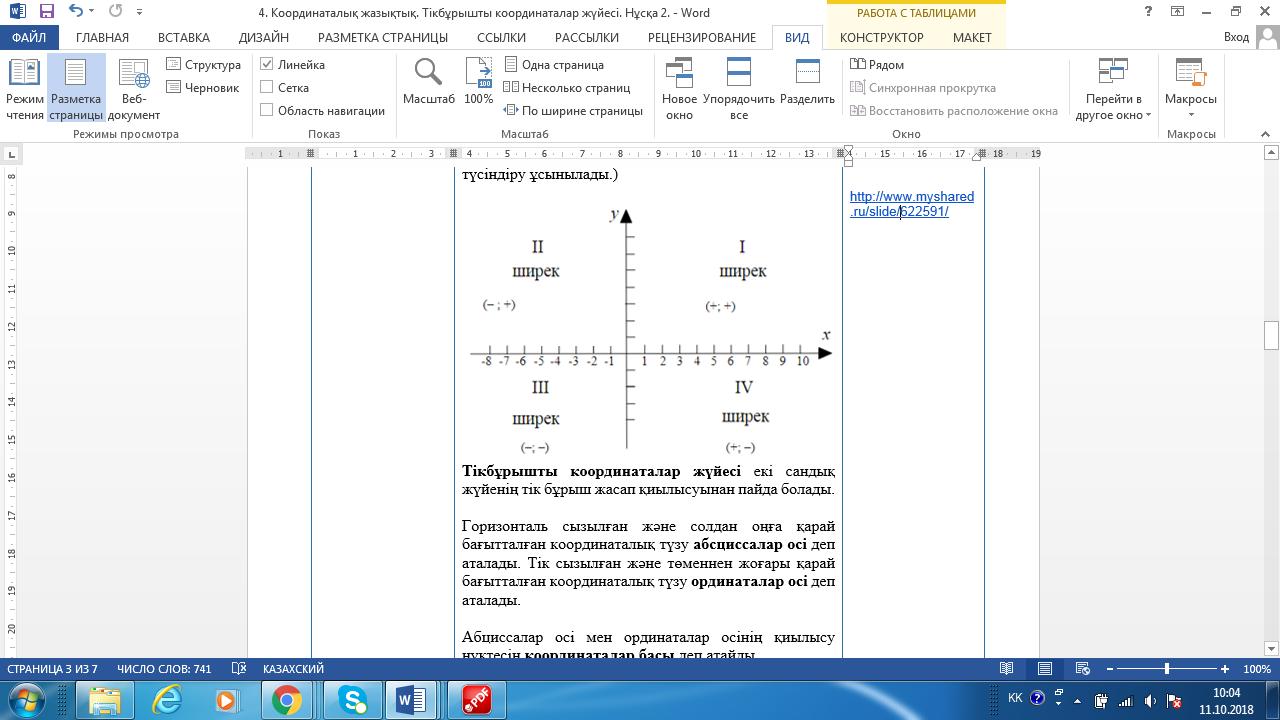This screenshot has width=1280, height=720.
Task: Expand the Макросы dropdown
Action: click(1190, 114)
